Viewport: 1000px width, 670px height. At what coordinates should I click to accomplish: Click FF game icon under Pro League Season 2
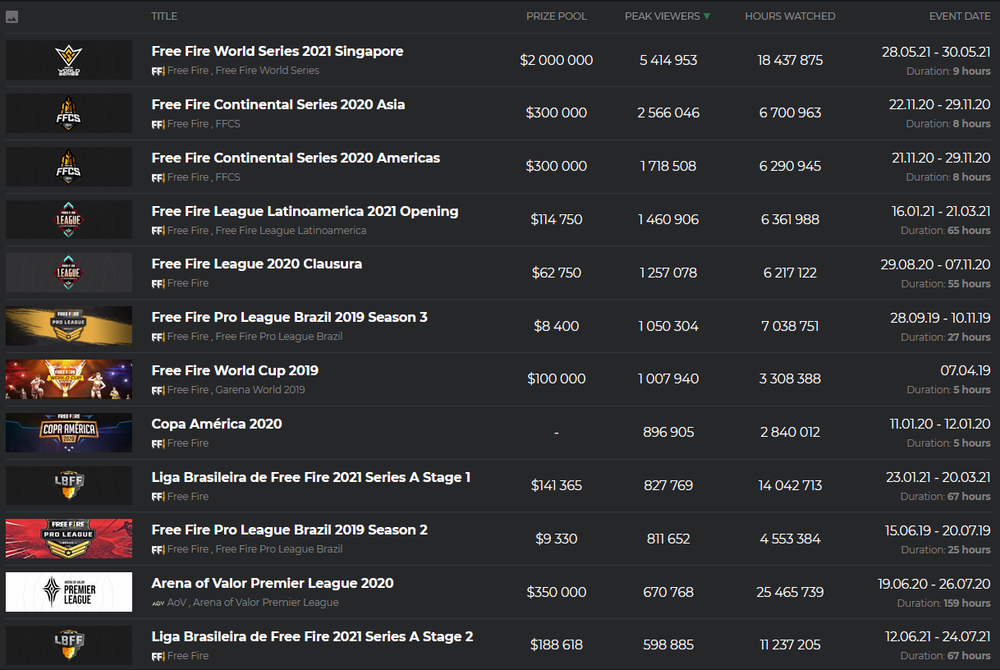158,550
